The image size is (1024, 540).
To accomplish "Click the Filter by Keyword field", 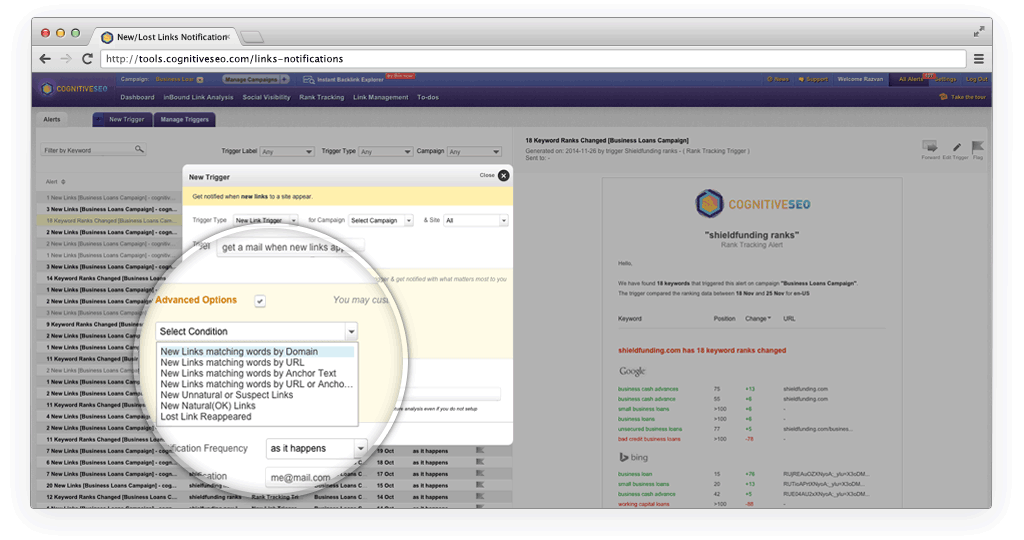I will point(93,150).
